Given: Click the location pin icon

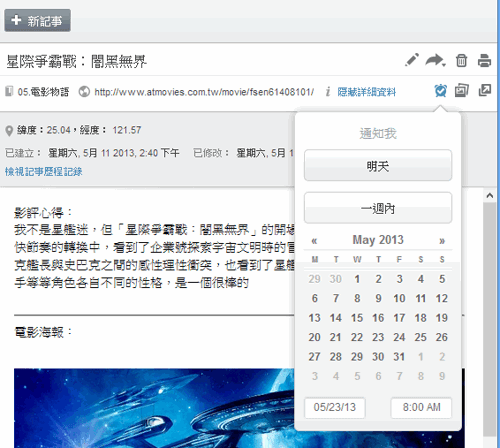Looking at the screenshot, I should tap(9, 131).
